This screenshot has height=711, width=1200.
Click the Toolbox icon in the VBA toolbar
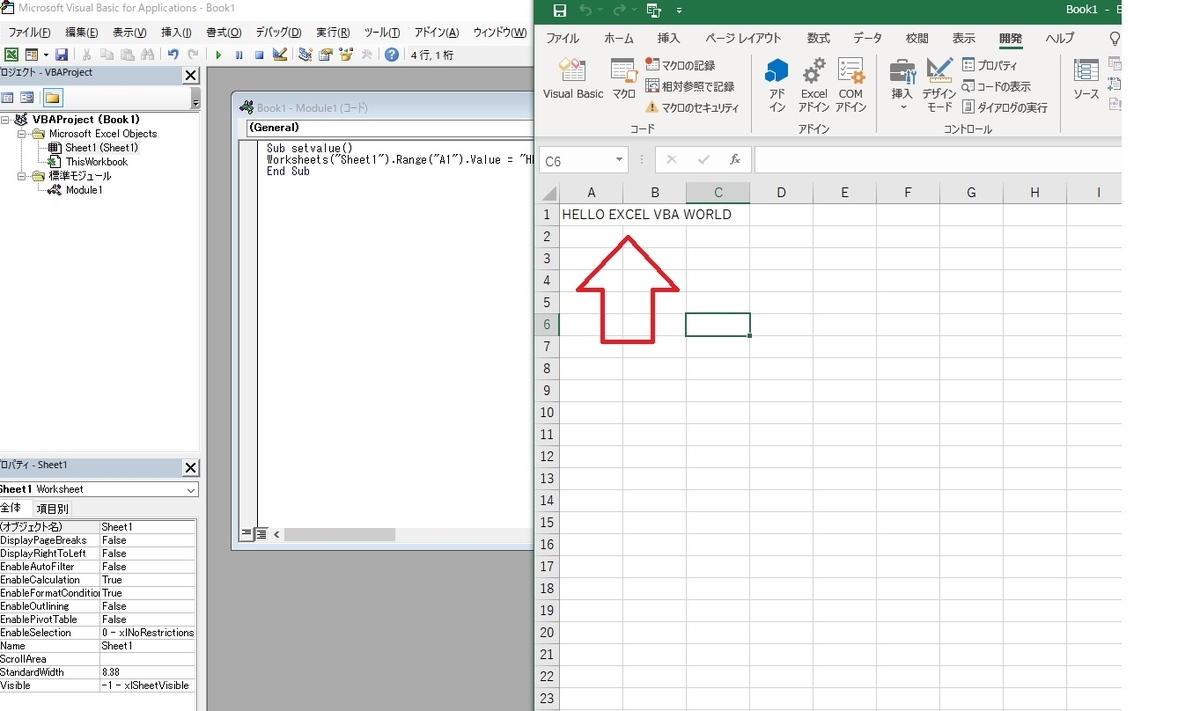[367, 55]
